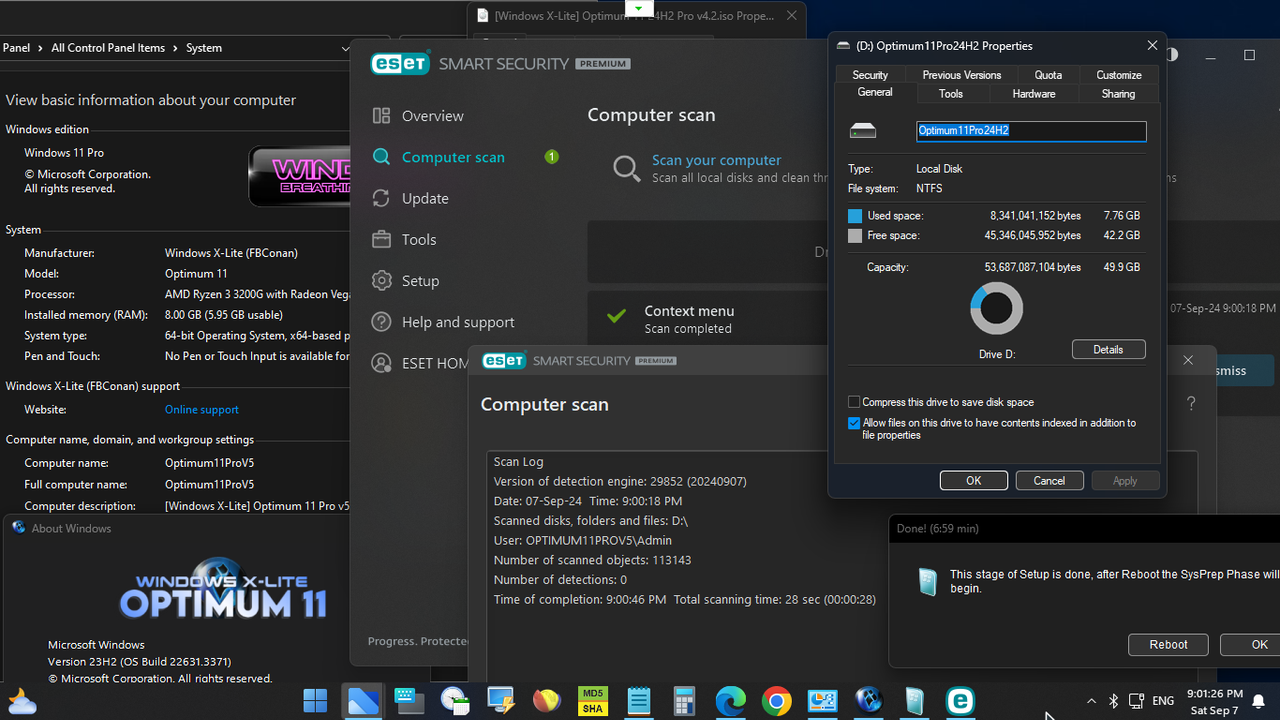Open the notification bell in taskbar

(x=1259, y=701)
